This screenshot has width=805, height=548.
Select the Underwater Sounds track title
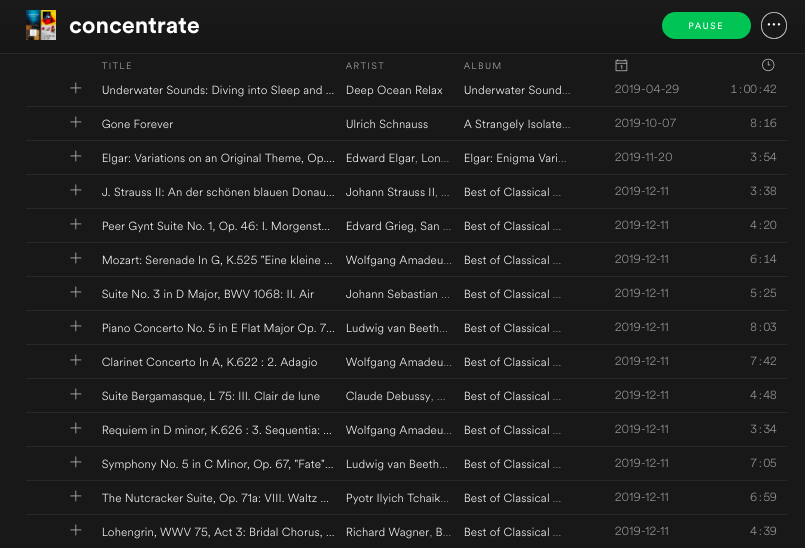point(218,90)
